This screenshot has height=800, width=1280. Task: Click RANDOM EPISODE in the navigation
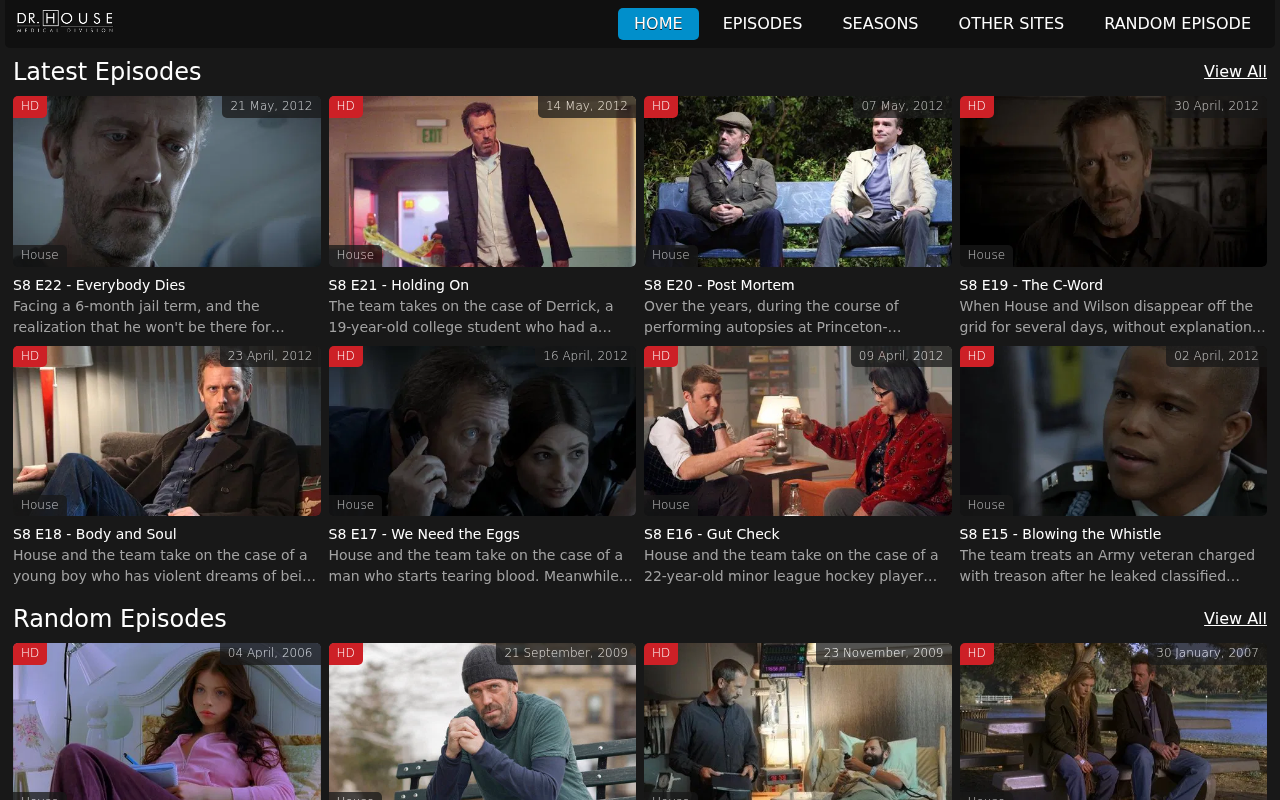coord(1177,24)
